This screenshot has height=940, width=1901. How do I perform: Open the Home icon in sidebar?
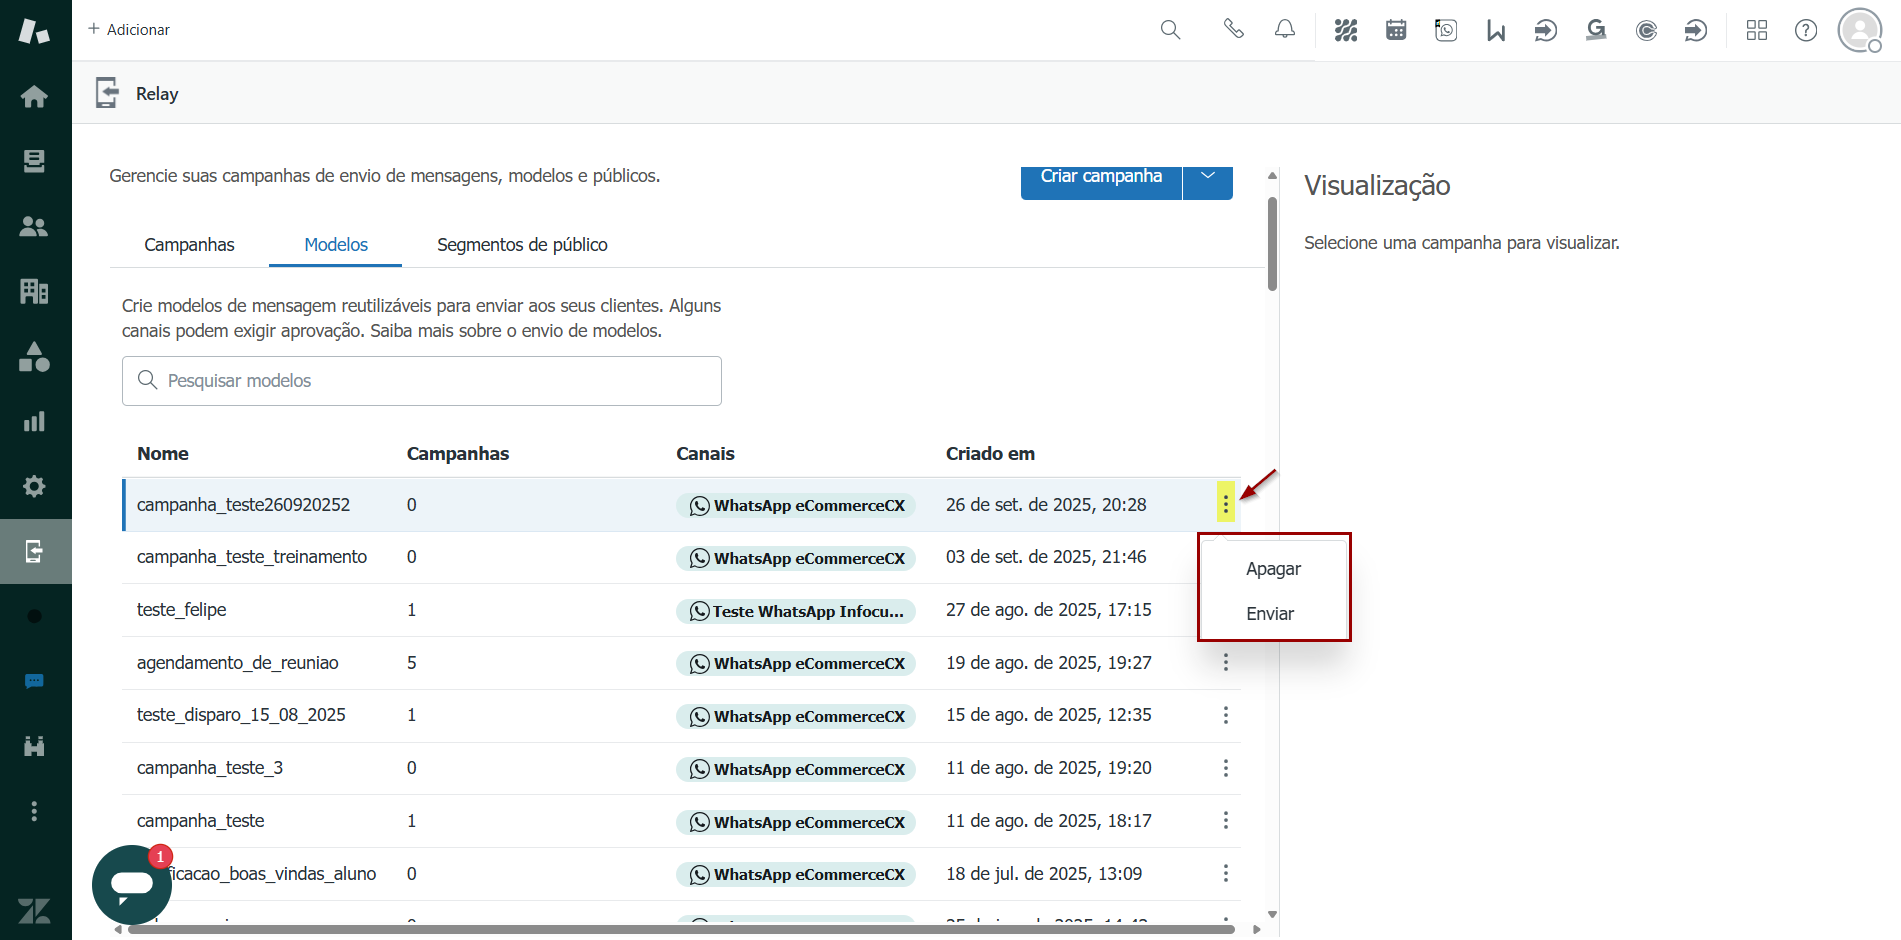[34, 96]
